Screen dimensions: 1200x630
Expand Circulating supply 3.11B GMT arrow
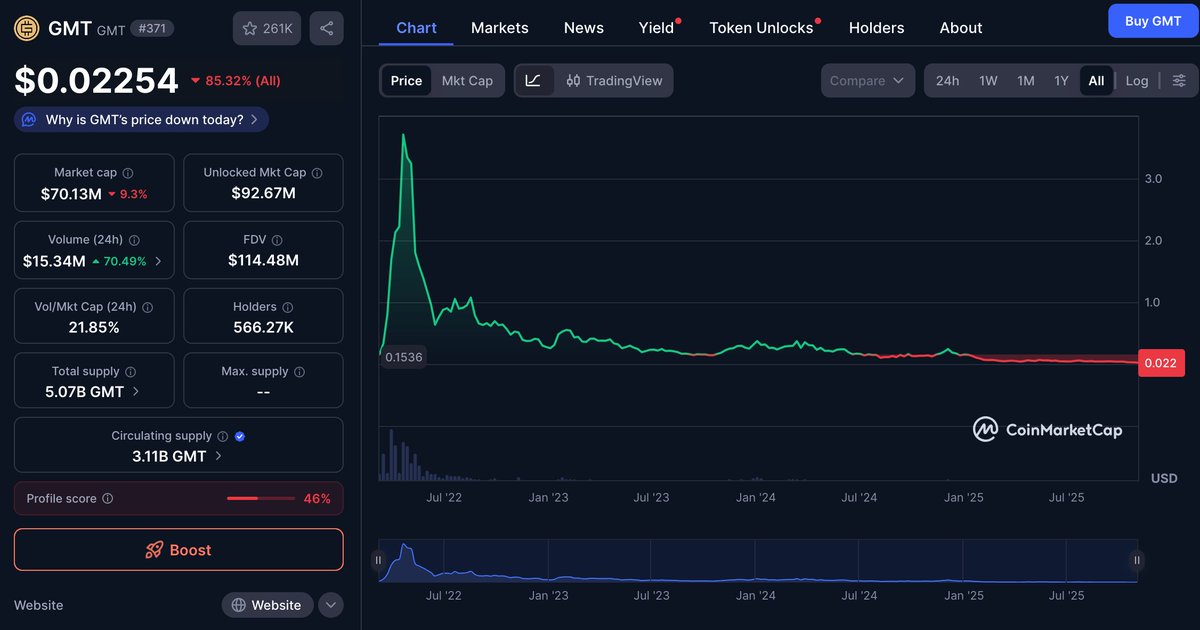click(x=219, y=456)
